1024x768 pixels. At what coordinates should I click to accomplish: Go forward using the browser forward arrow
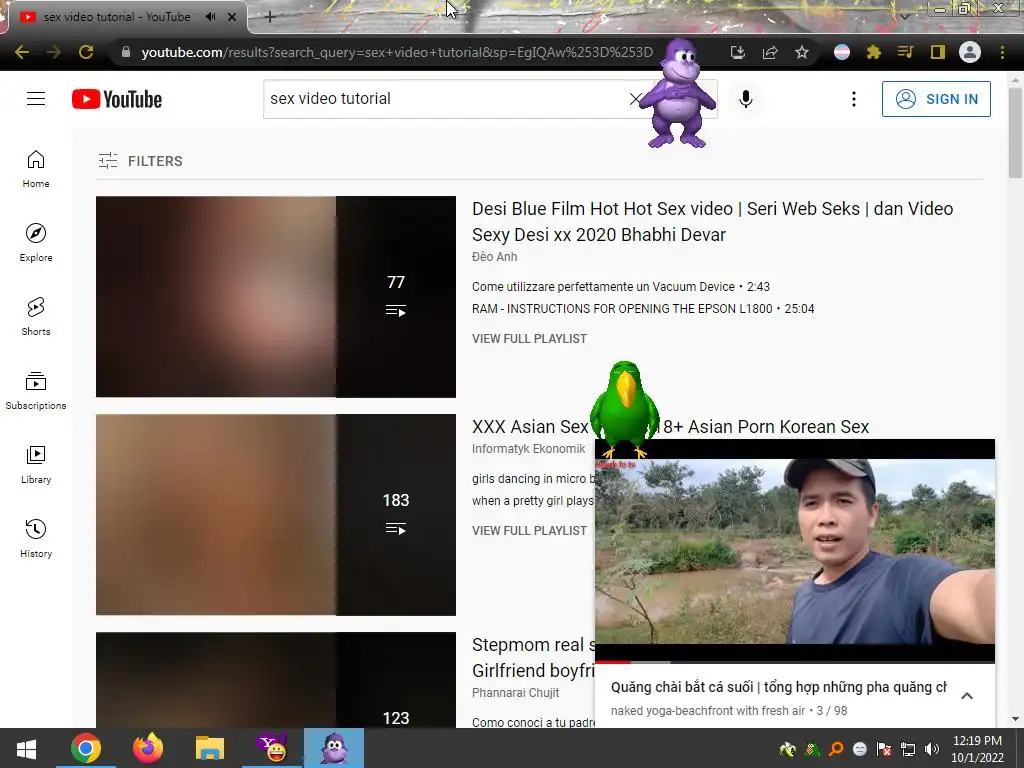(x=54, y=52)
